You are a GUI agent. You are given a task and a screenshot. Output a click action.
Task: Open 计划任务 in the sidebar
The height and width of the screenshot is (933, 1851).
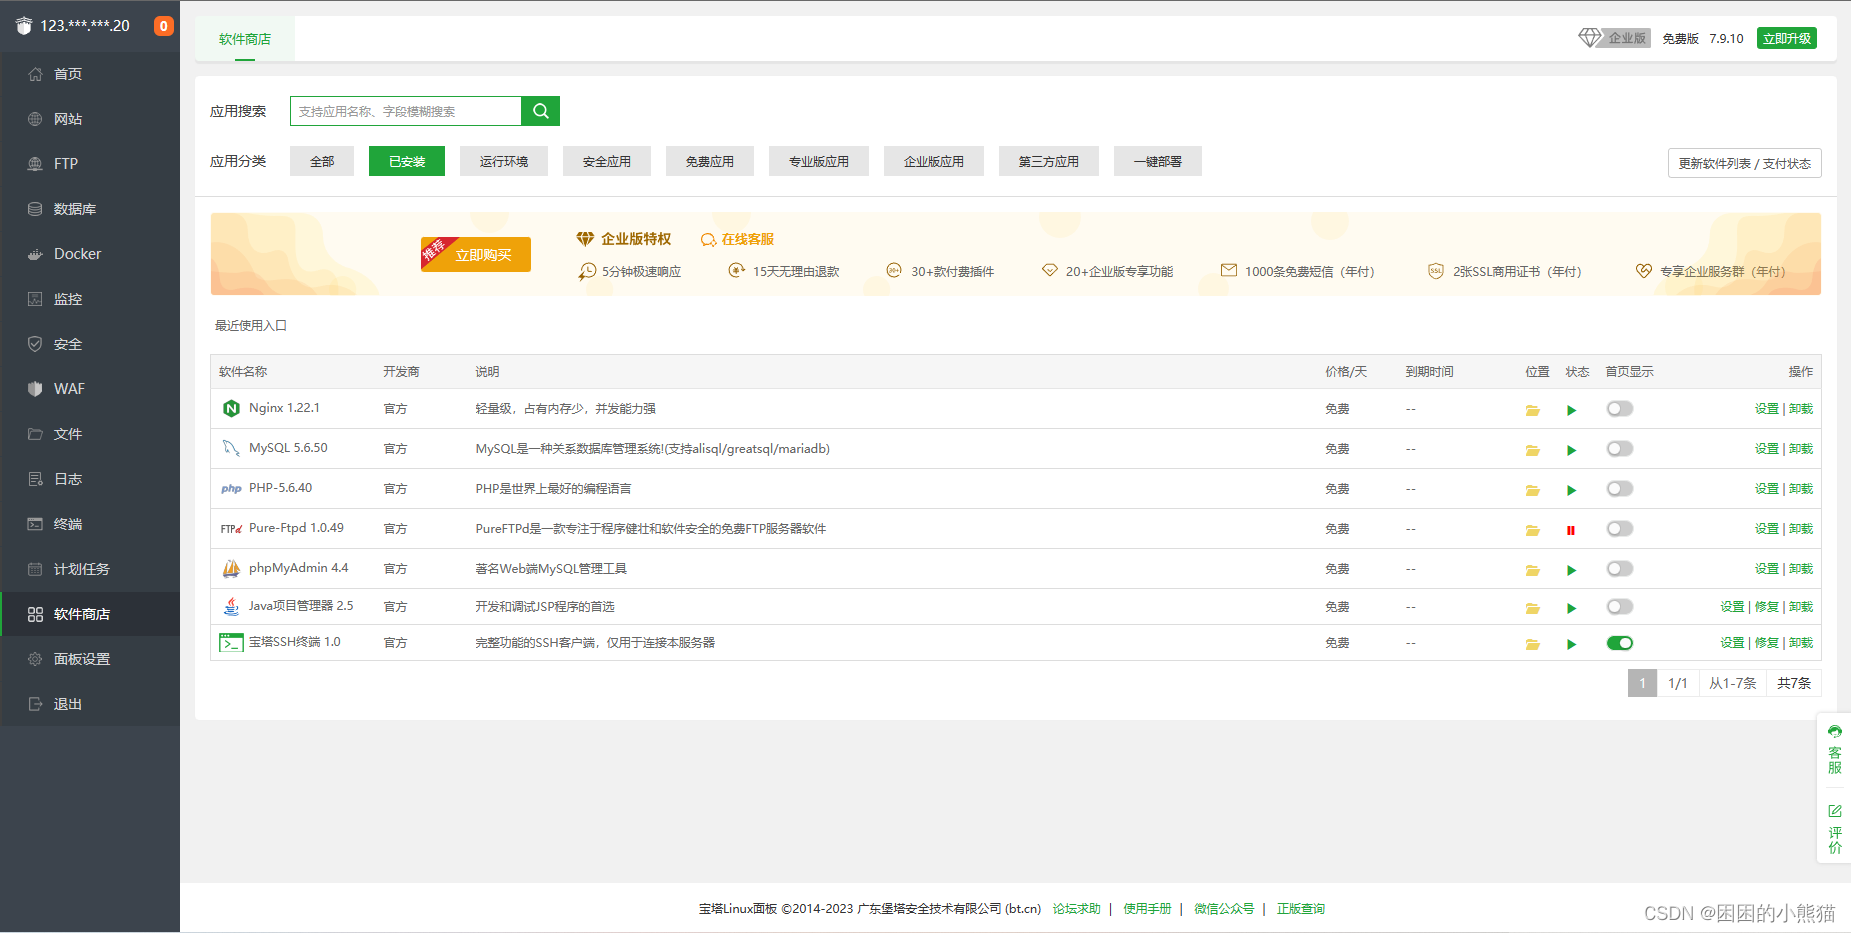point(90,569)
